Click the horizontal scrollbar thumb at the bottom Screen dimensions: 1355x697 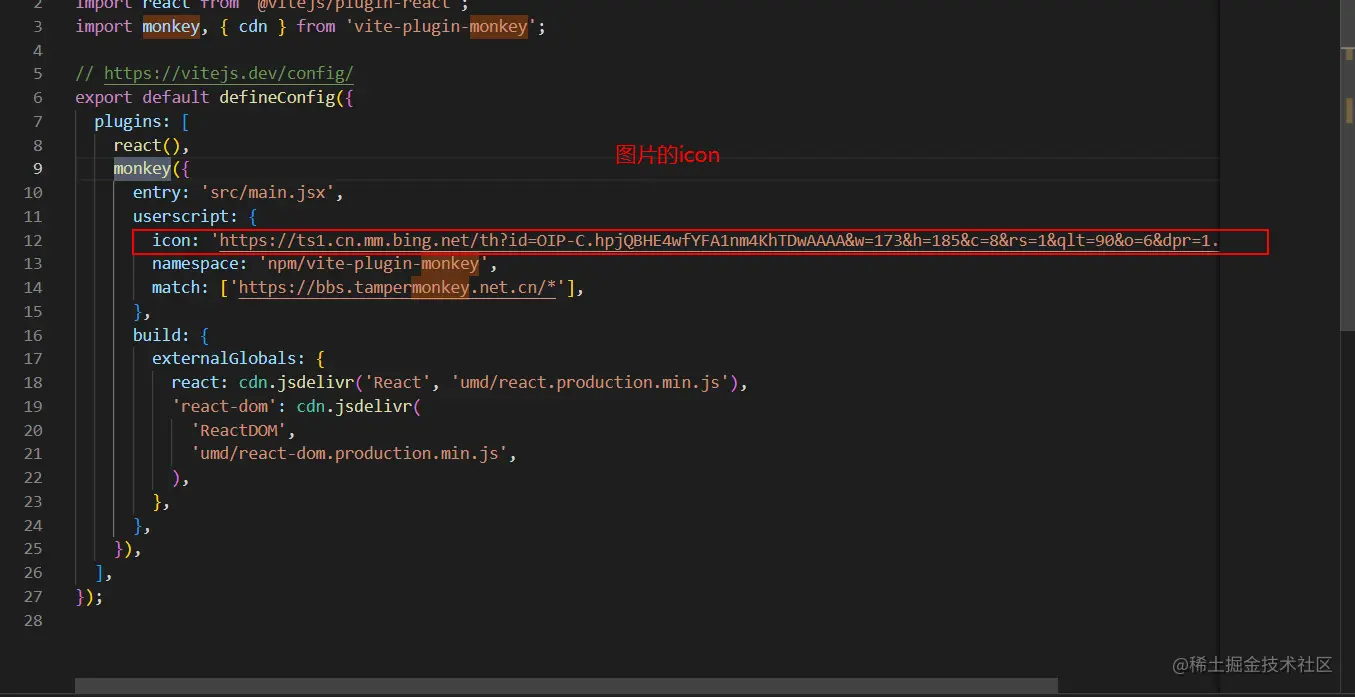[x=566, y=686]
